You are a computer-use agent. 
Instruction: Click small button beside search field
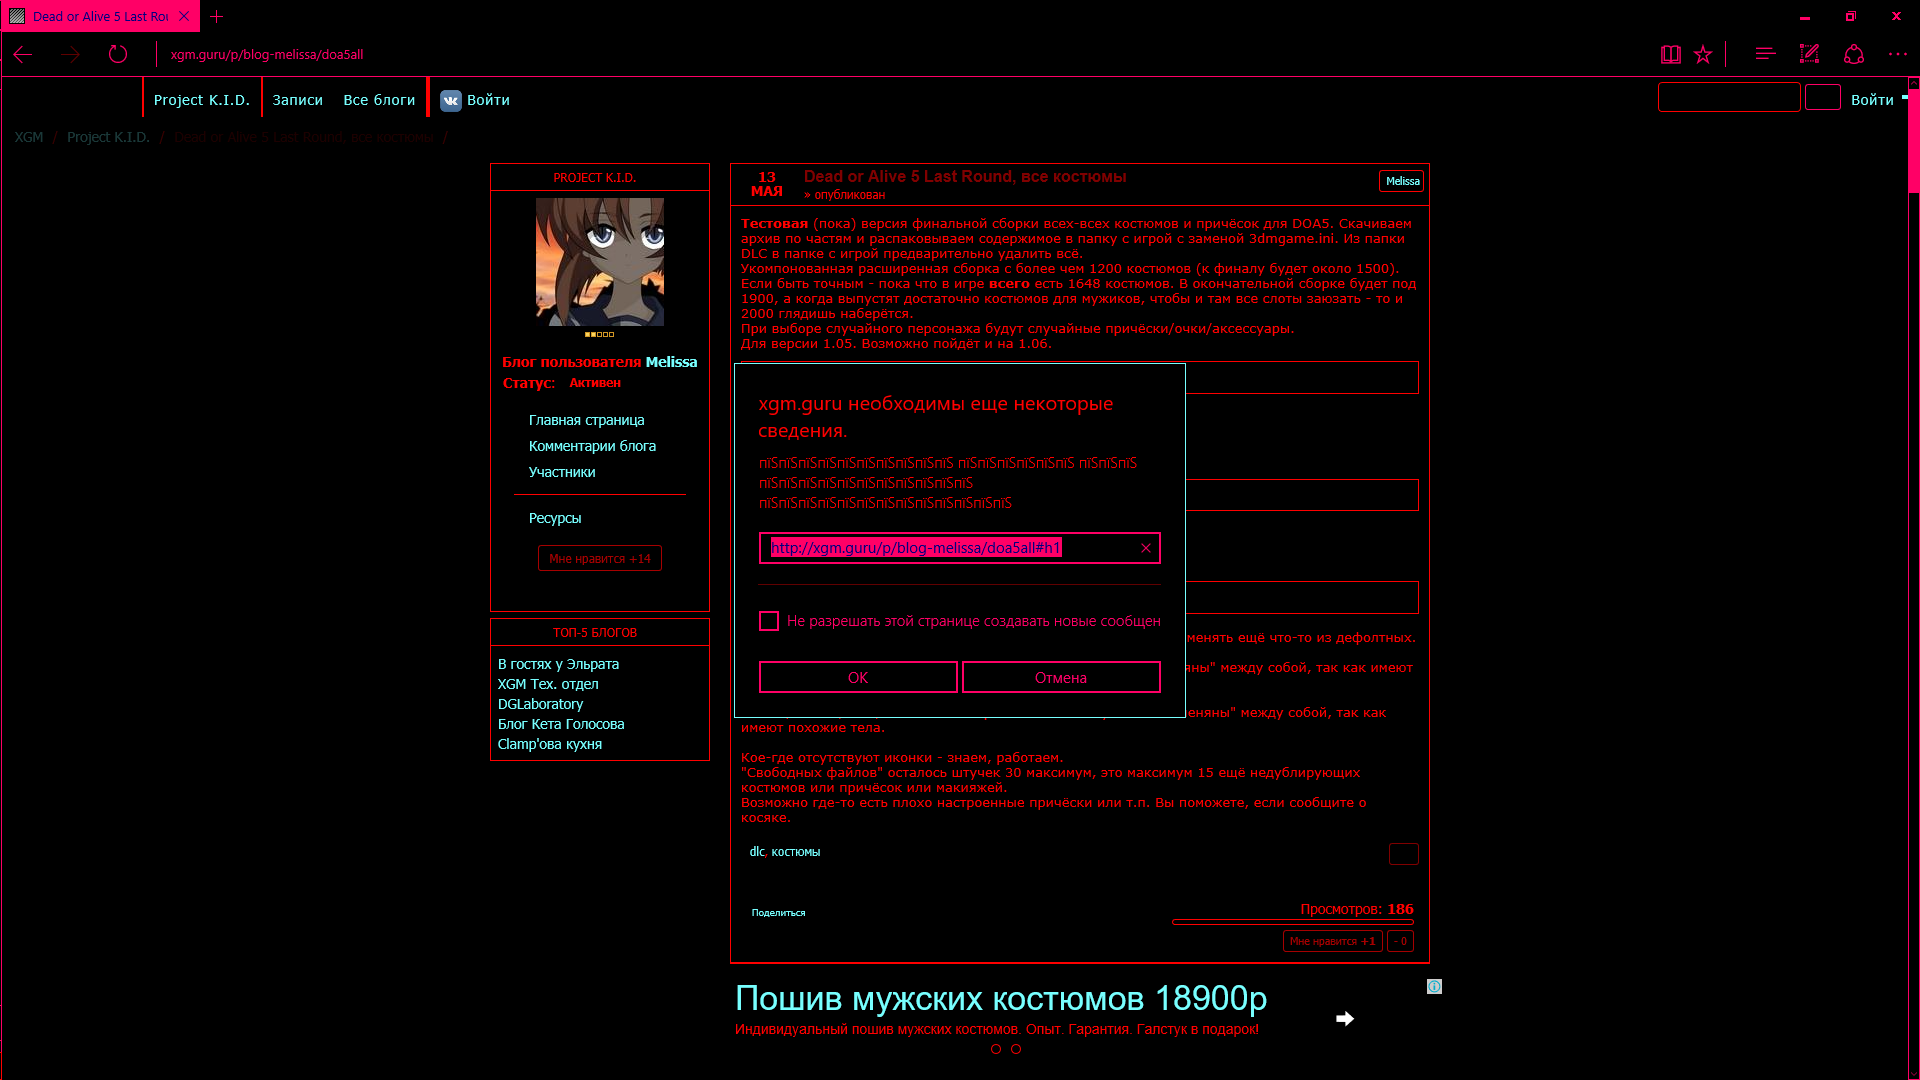click(x=1823, y=97)
